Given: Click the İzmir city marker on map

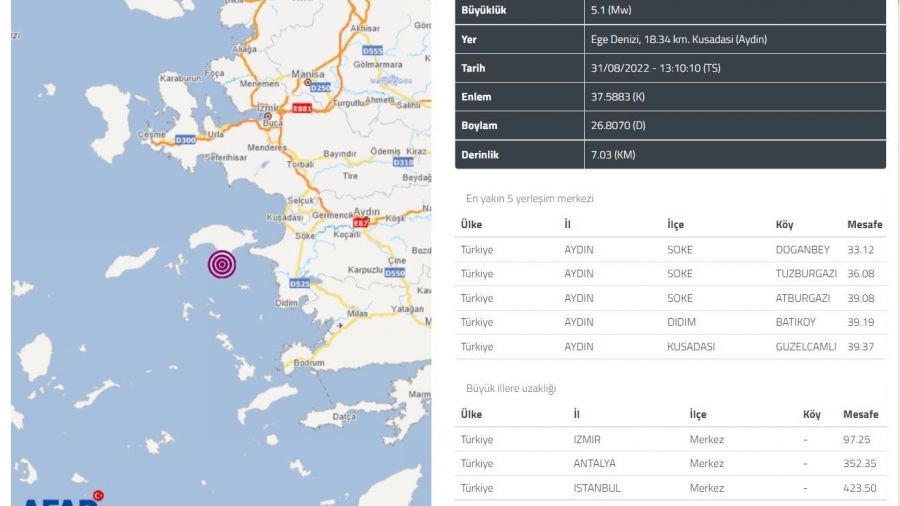Looking at the screenshot, I should 267,116.
